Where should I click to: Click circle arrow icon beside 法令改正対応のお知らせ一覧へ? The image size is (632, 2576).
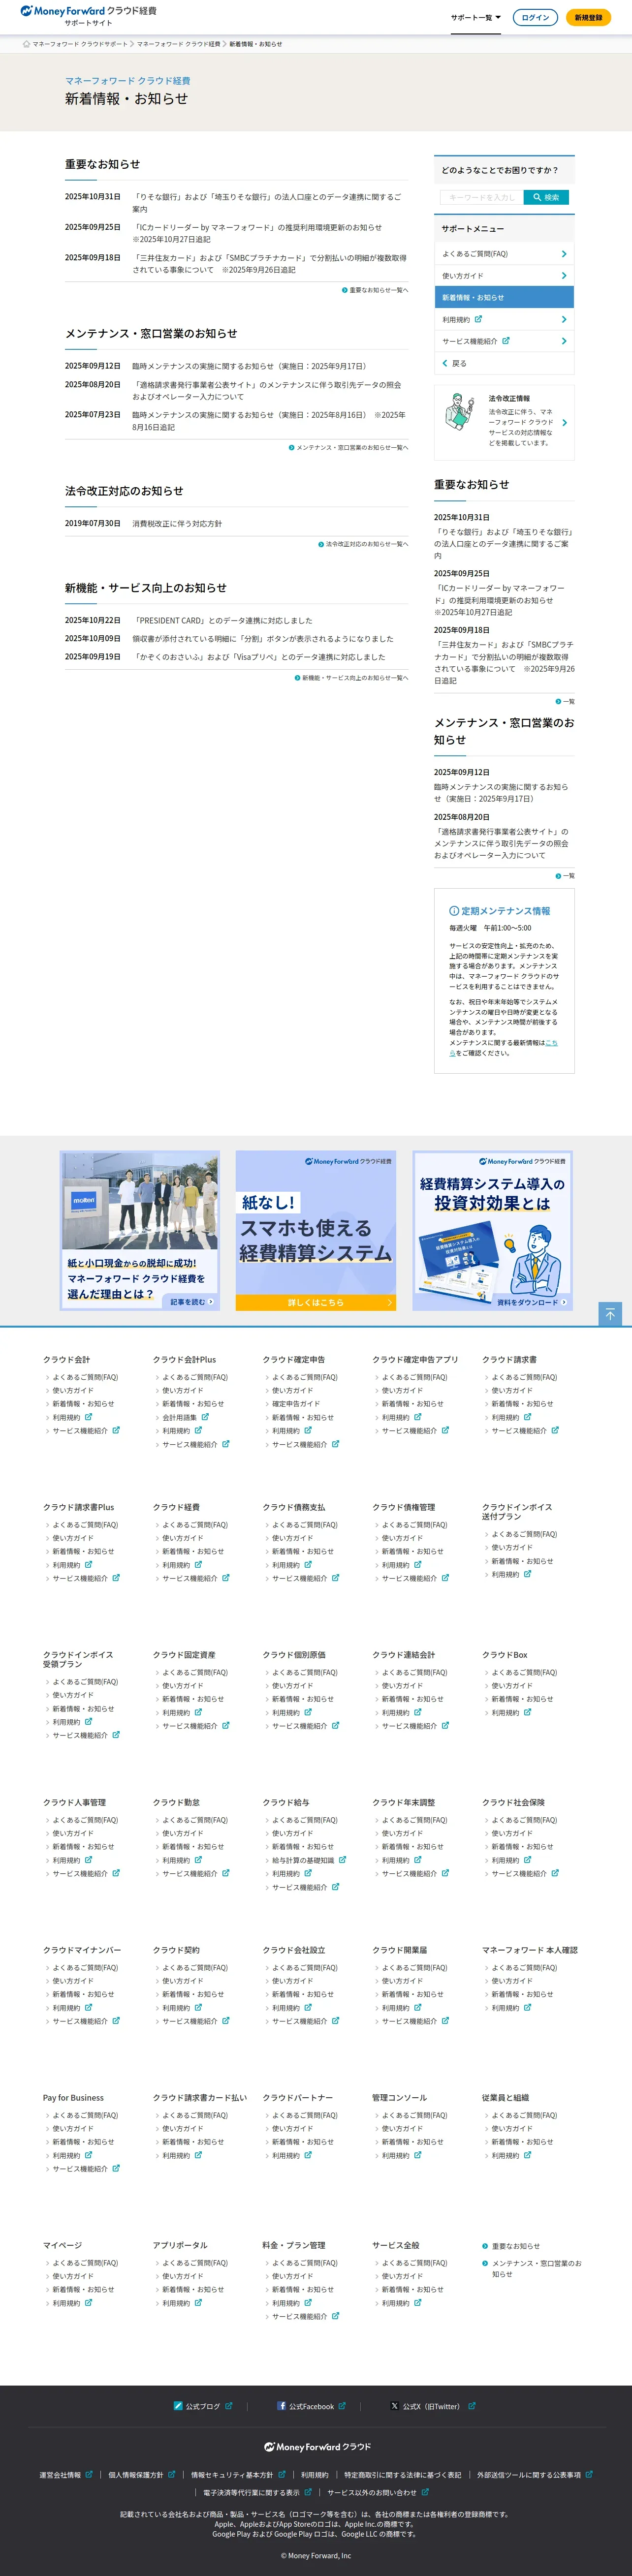click(321, 544)
